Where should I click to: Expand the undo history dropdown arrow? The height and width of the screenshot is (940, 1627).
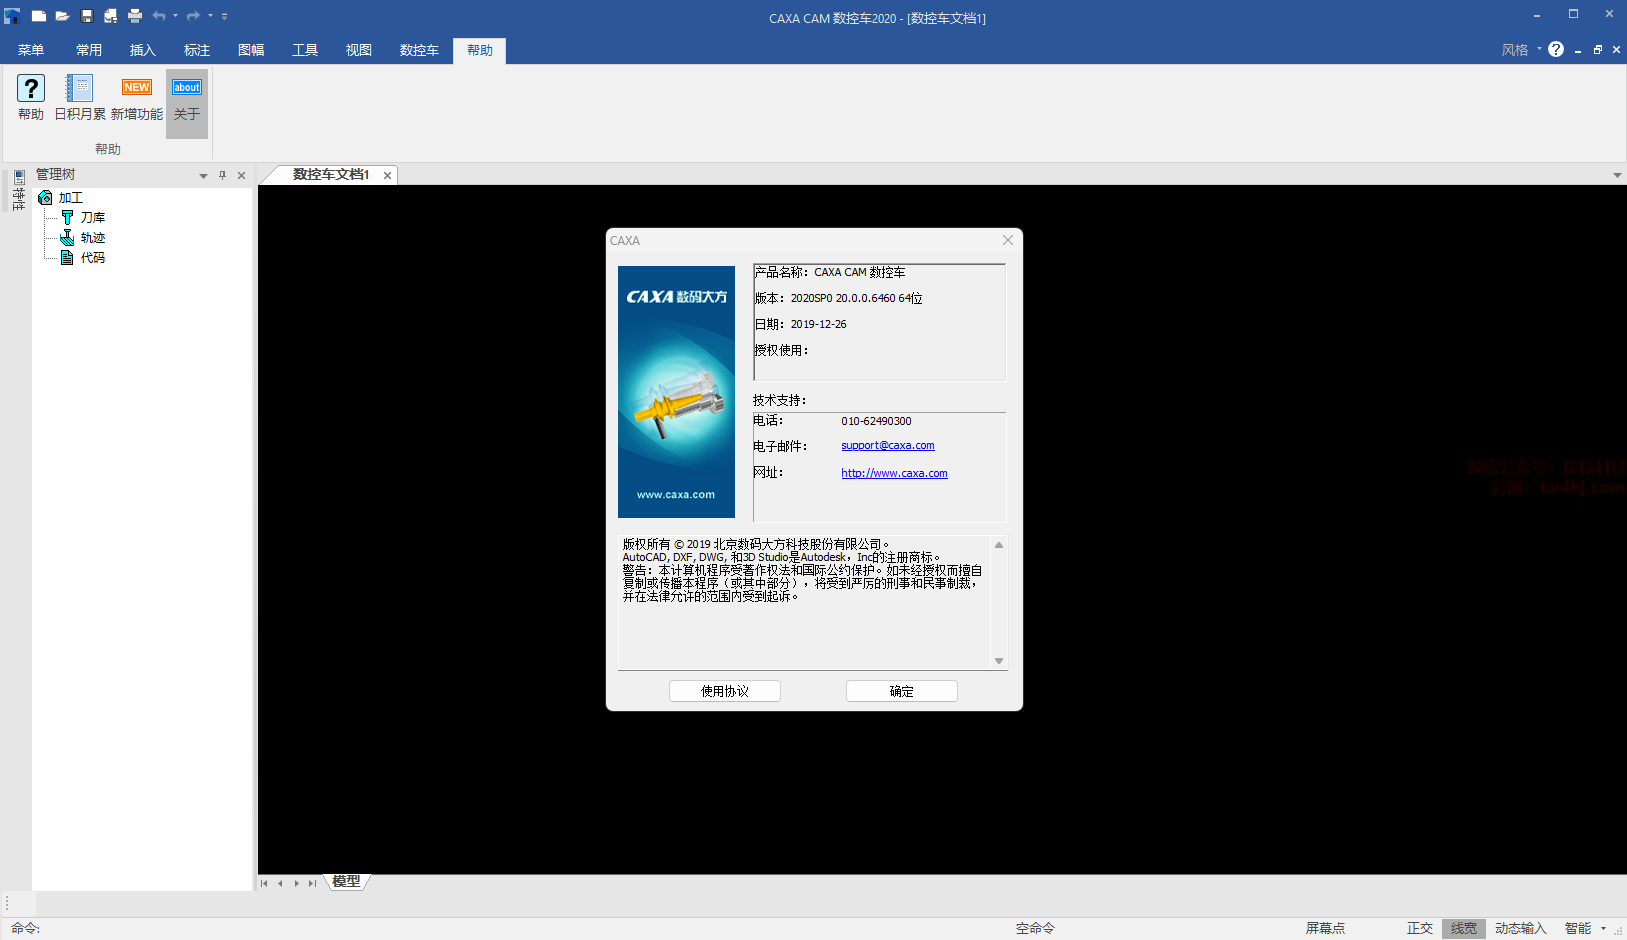point(176,16)
